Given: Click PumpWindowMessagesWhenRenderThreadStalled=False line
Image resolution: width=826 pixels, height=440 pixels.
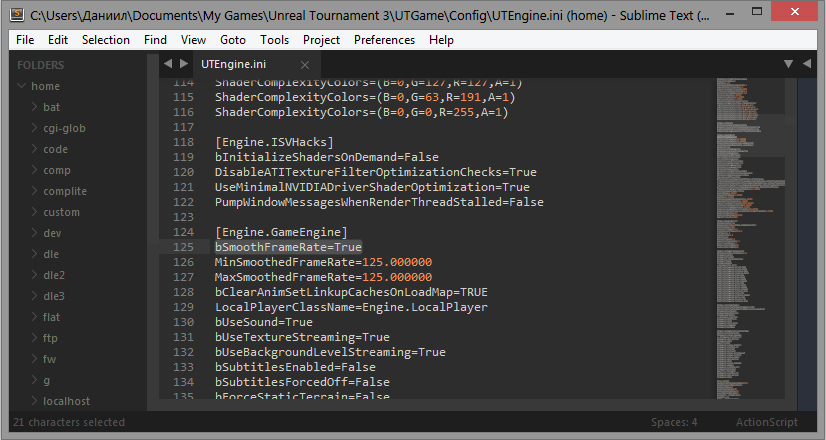Looking at the screenshot, I should click(x=379, y=202).
